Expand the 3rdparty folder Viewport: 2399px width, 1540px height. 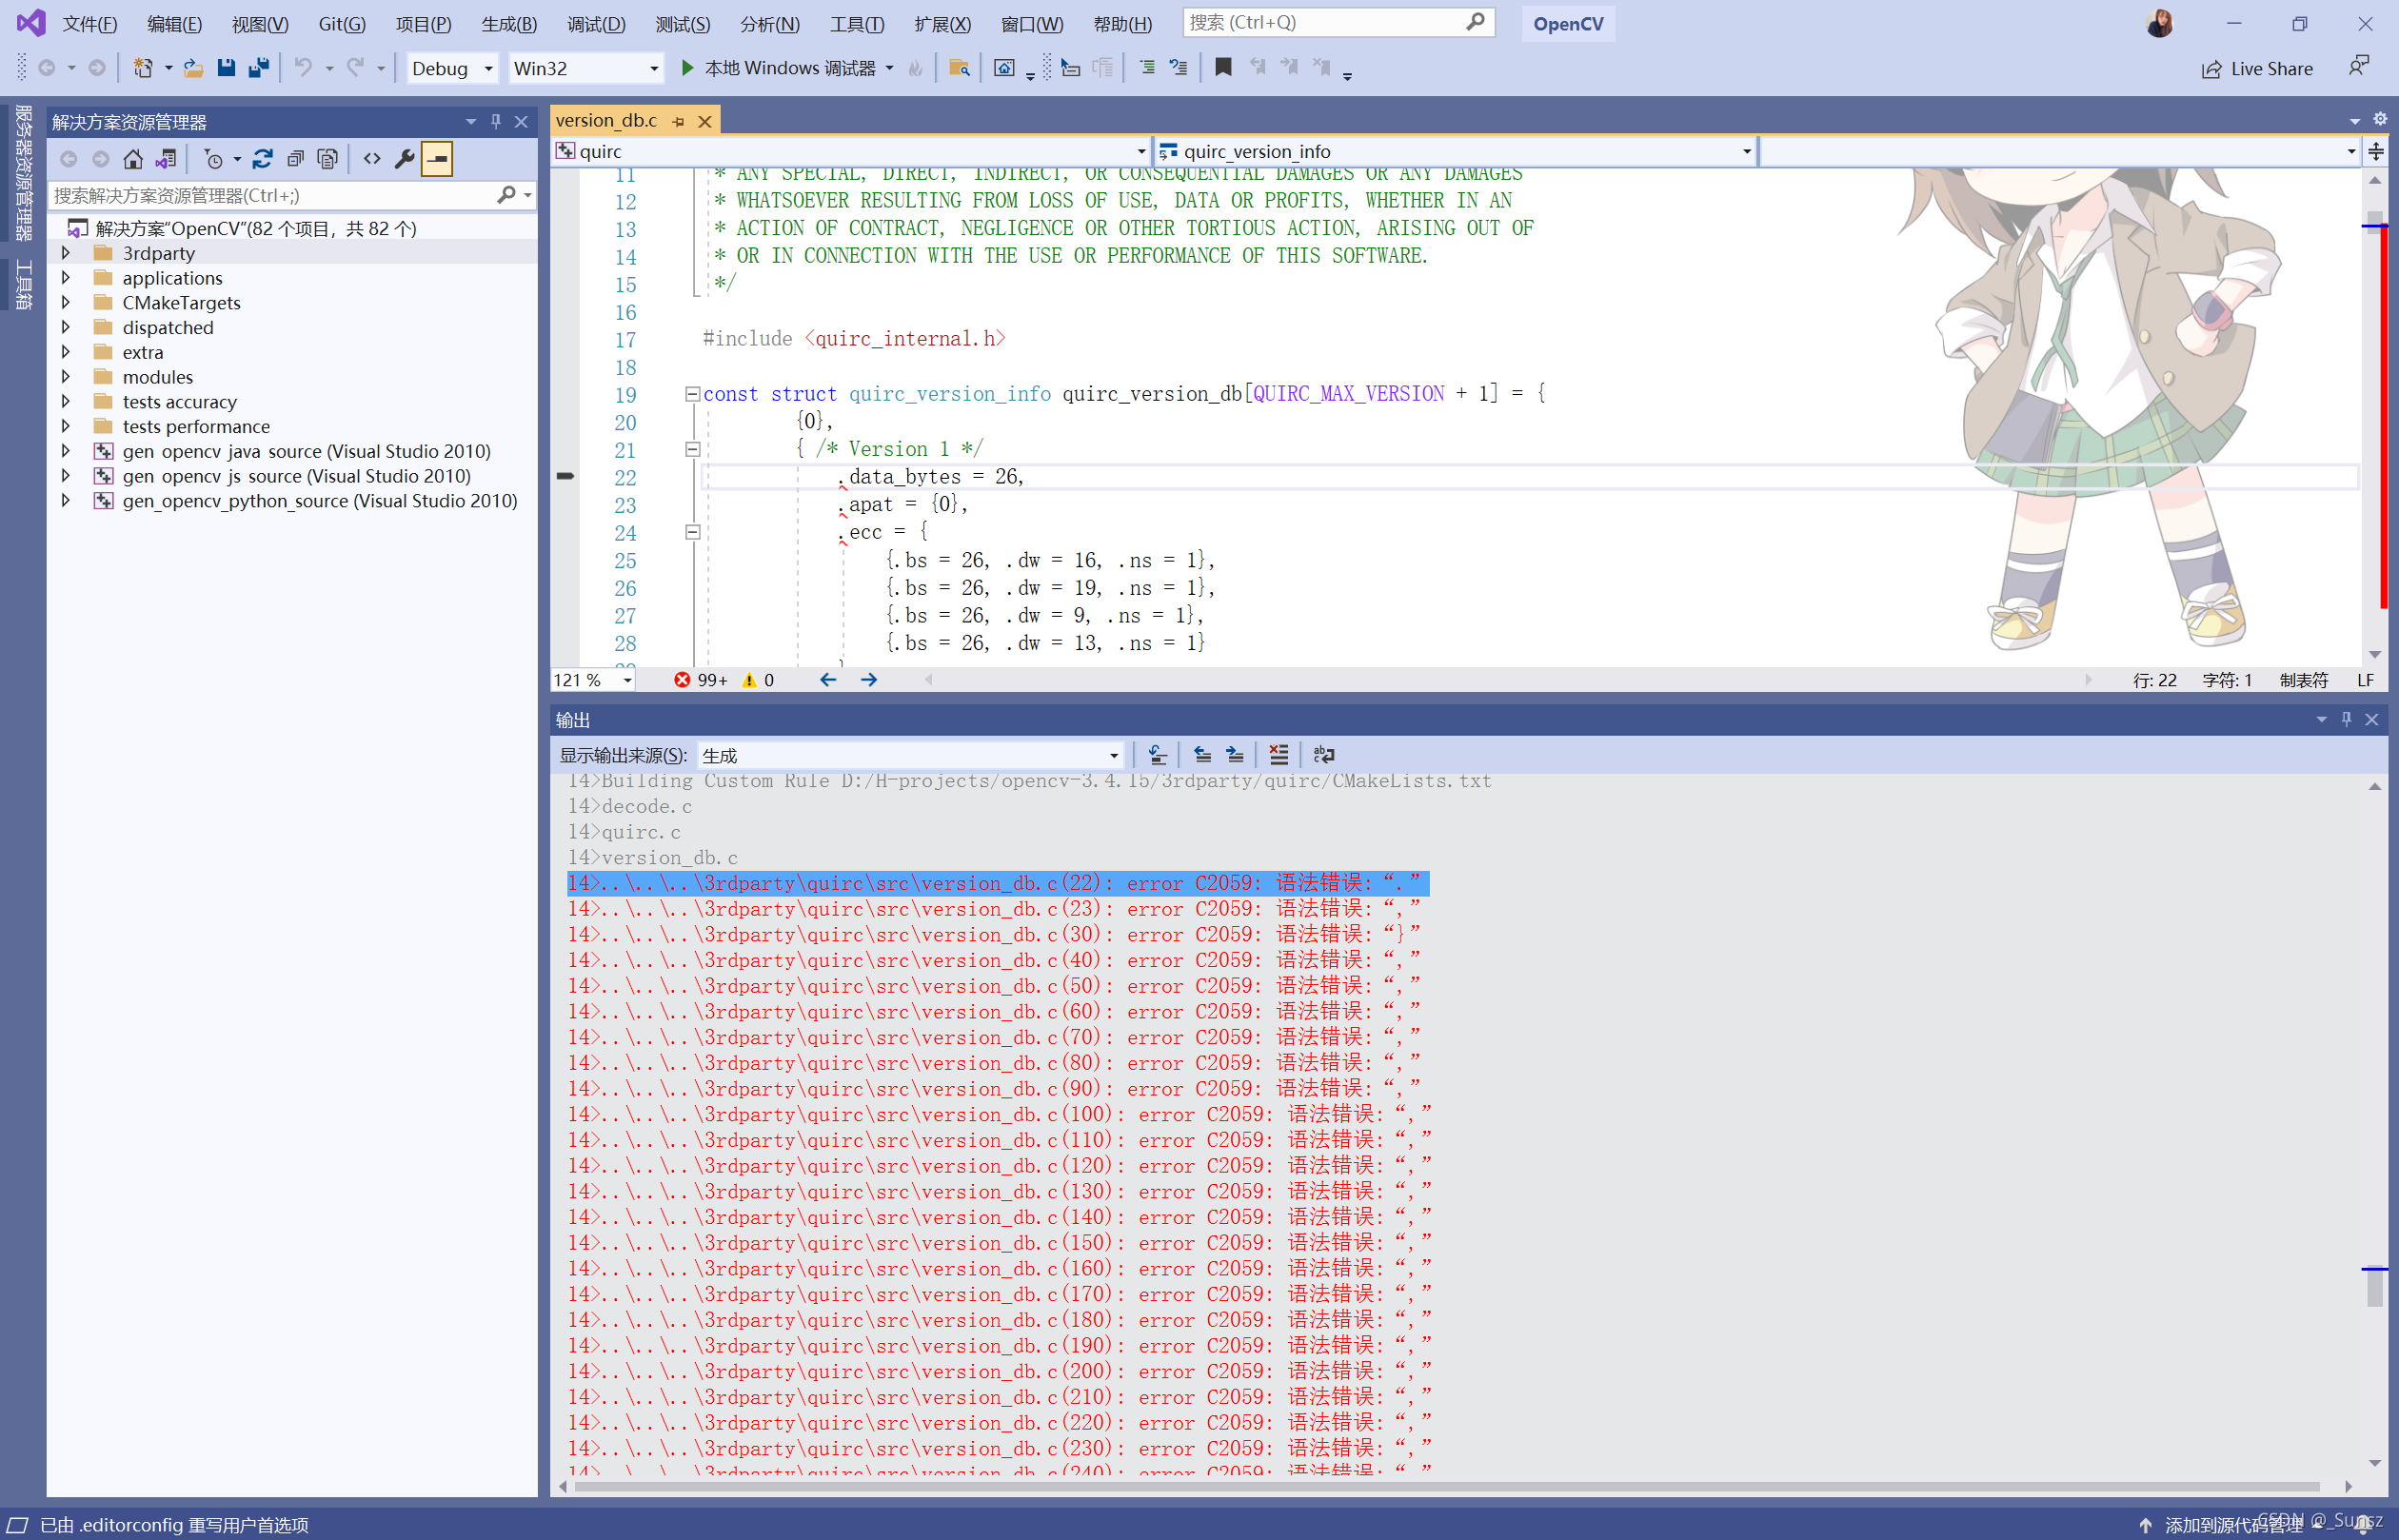point(66,253)
